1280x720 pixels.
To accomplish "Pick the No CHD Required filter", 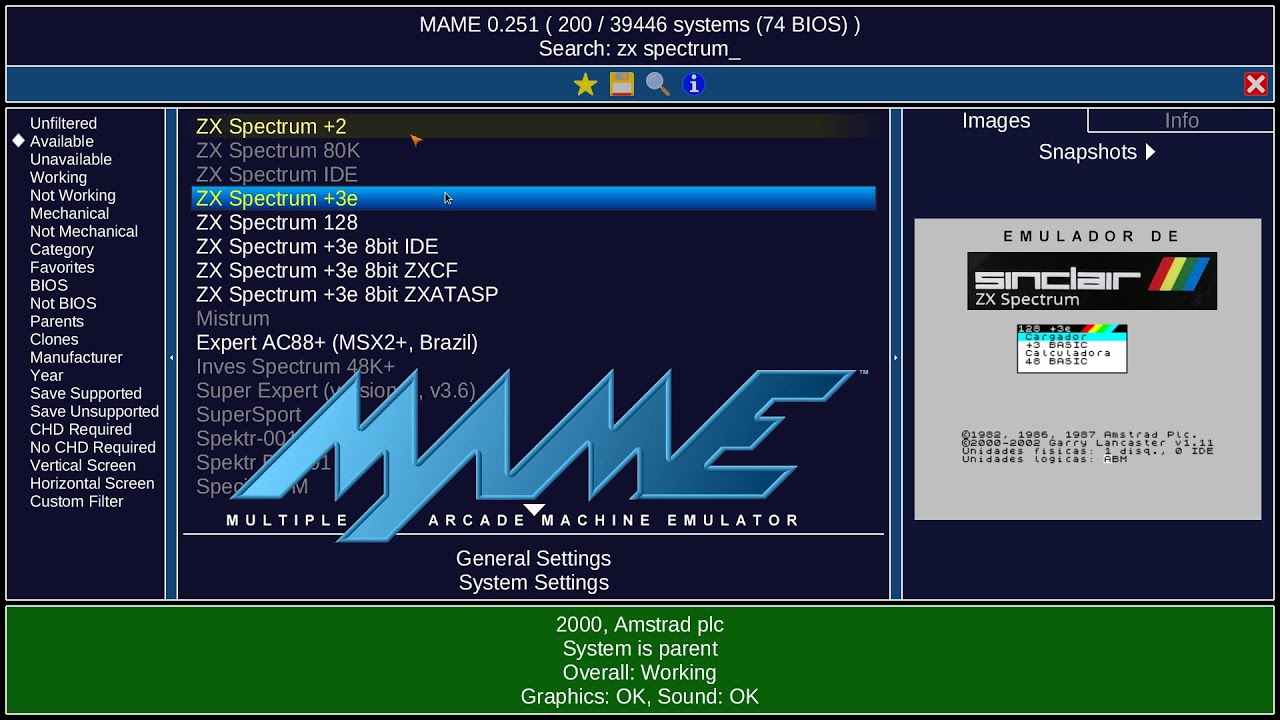I will 93,448.
